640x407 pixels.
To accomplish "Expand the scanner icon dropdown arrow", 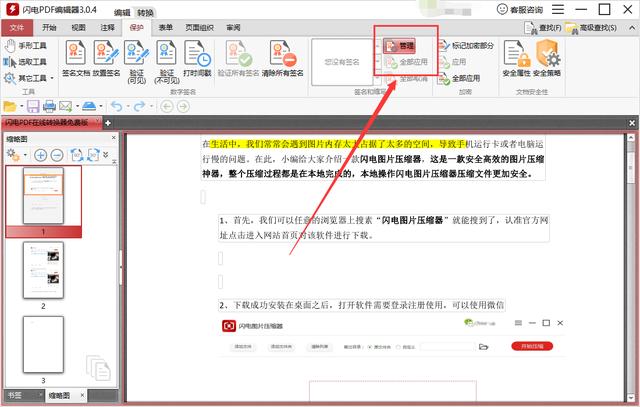I will [101, 107].
